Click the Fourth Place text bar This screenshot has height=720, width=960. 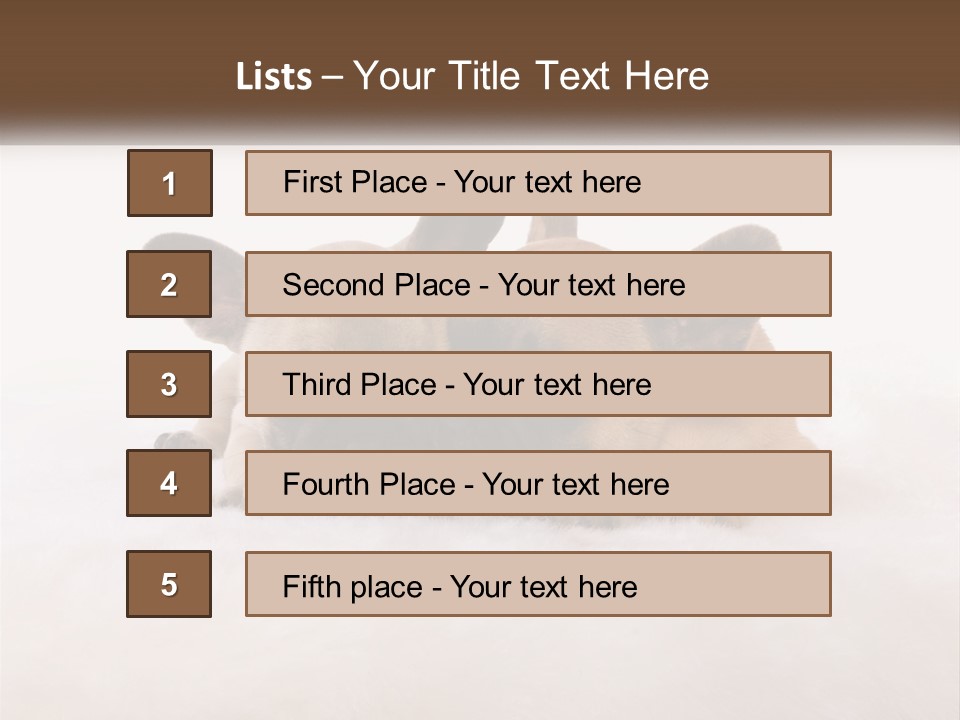pos(538,483)
